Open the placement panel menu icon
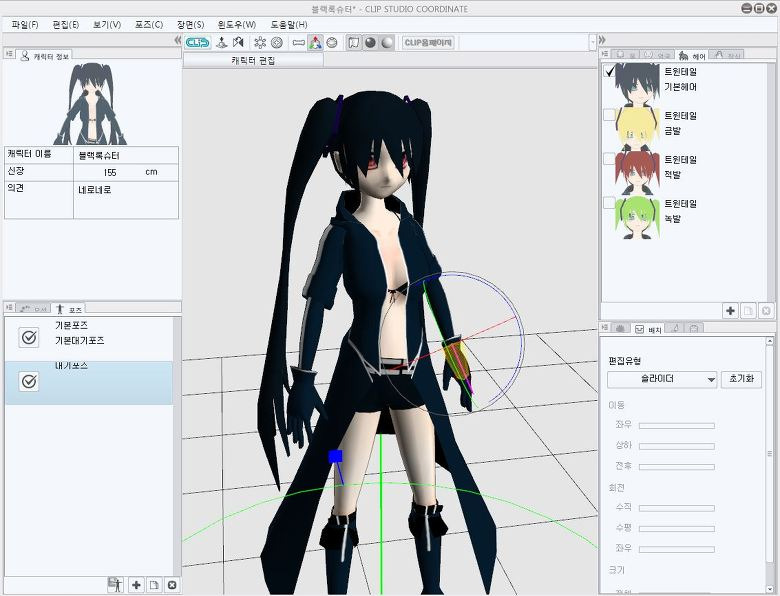Image resolution: width=780 pixels, height=596 pixels. 605,327
